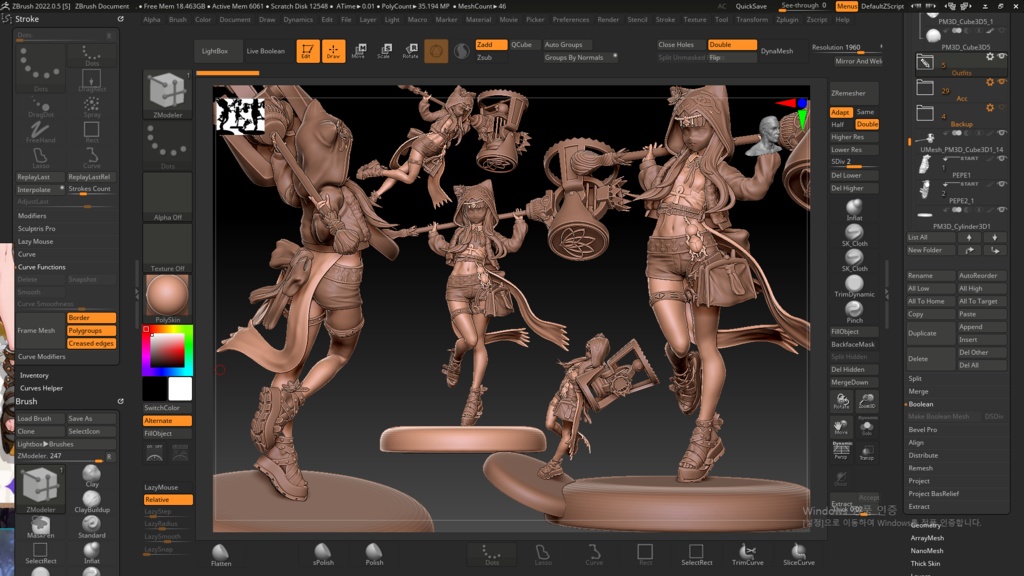
Task: Adjust the Resolution 1960 slider
Action: (x=846, y=48)
